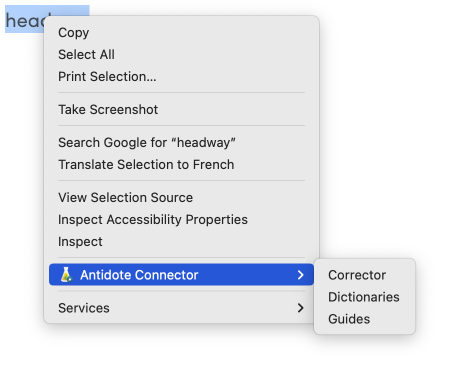Screen dimensions: 451x368
Task: Expand the Antidote Connector submenu chevron
Action: click(300, 275)
